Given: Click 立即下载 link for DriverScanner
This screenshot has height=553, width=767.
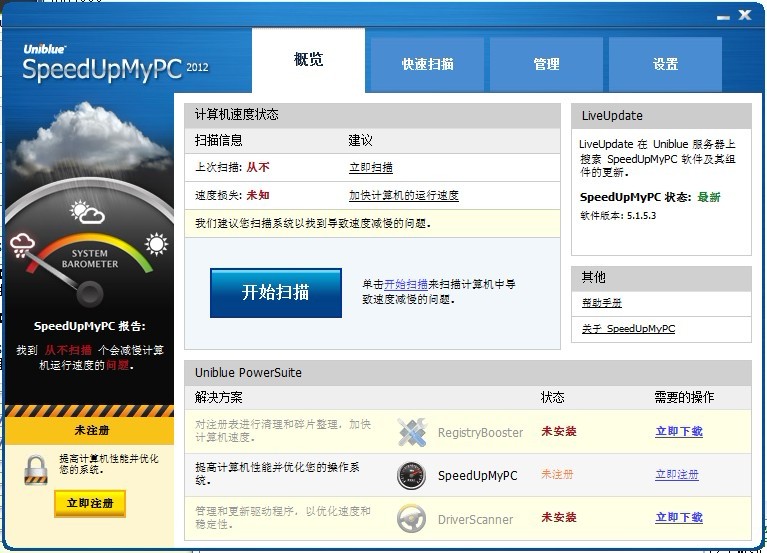Looking at the screenshot, I should 678,518.
